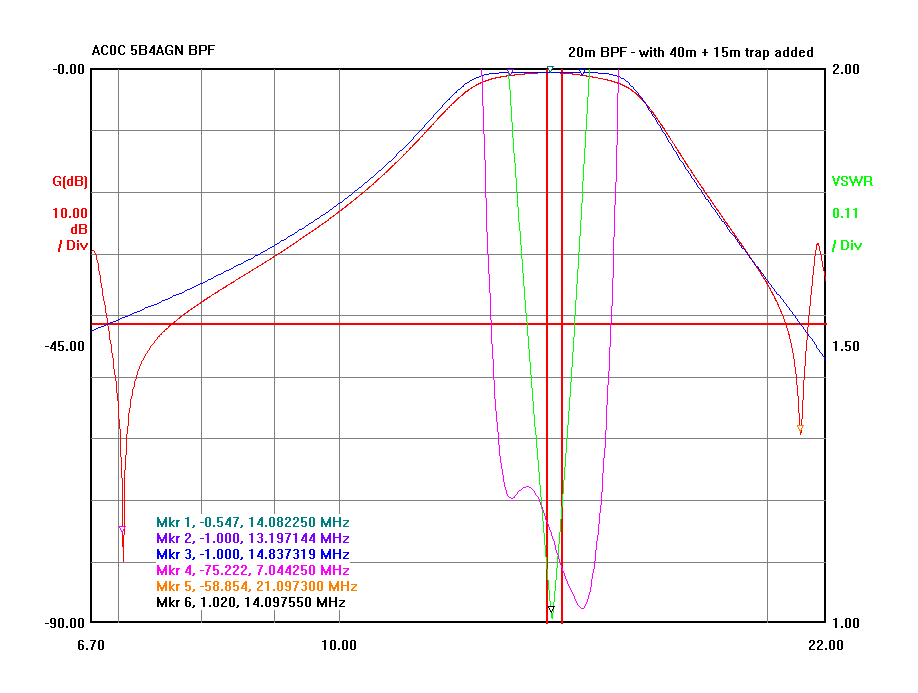Viewport: 918px width, 693px height.
Task: Select the Mkr 3 readout at 14.837319 MHz
Action: click(252, 554)
